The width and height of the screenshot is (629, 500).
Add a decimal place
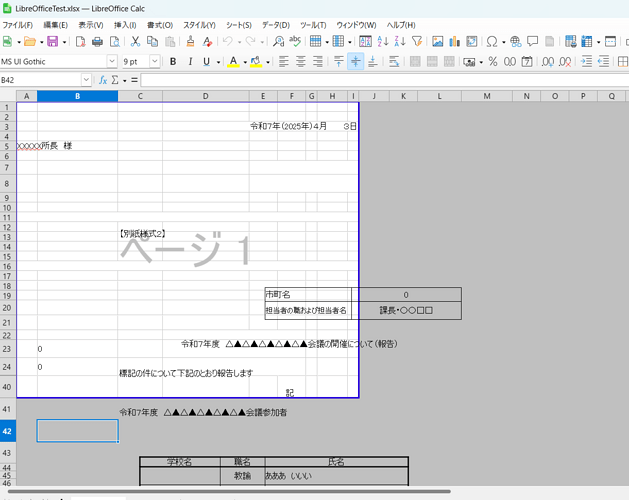point(548,61)
